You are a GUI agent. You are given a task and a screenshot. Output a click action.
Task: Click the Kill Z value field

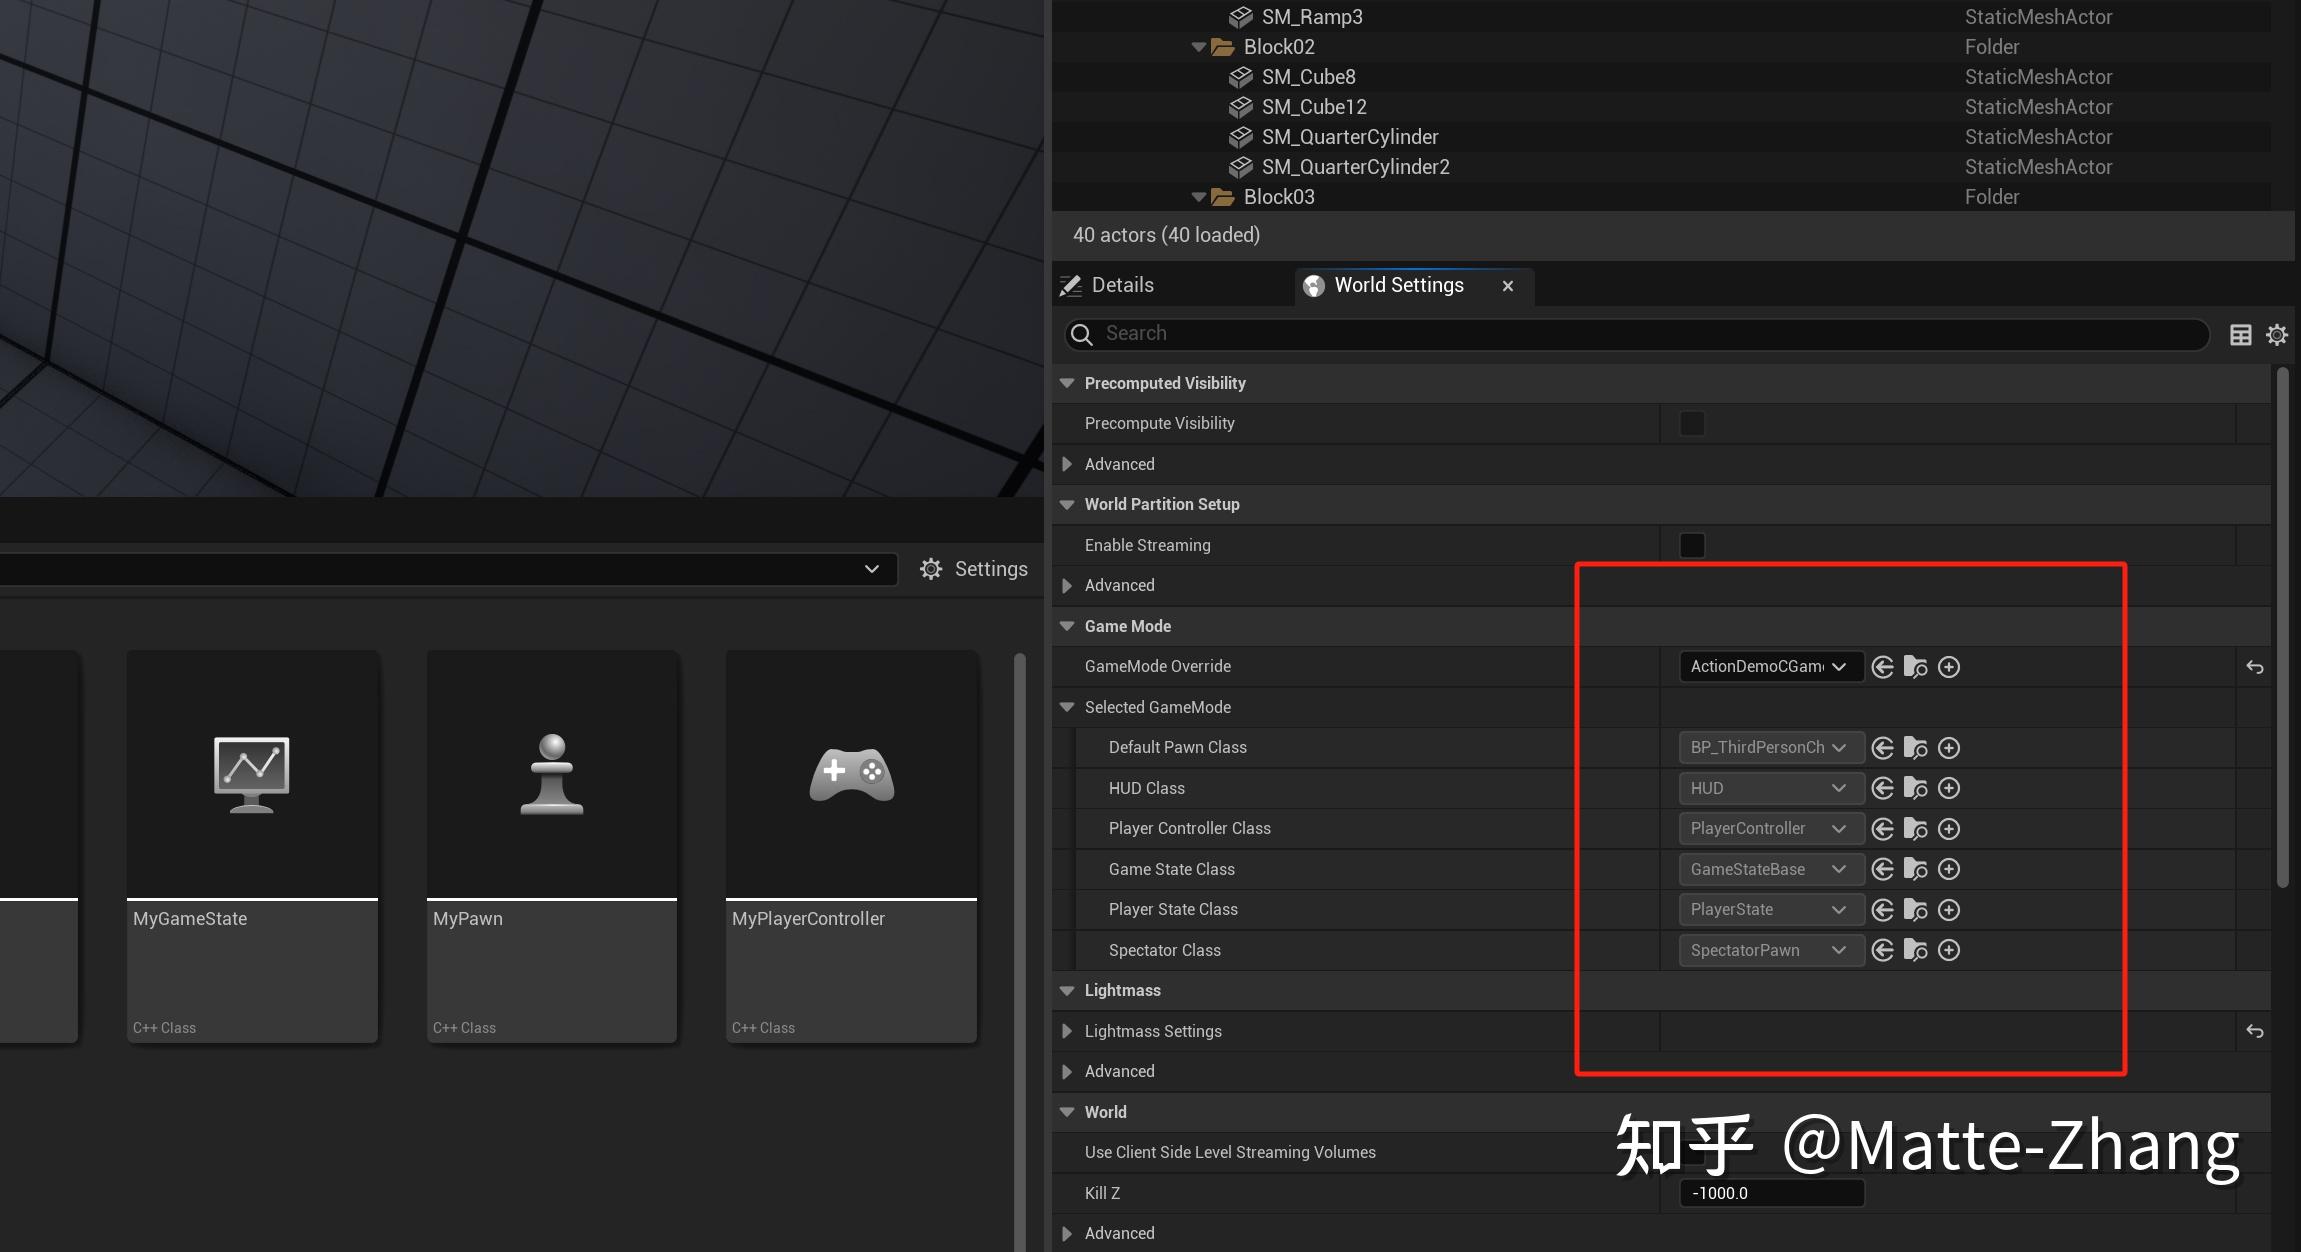pos(1770,1192)
